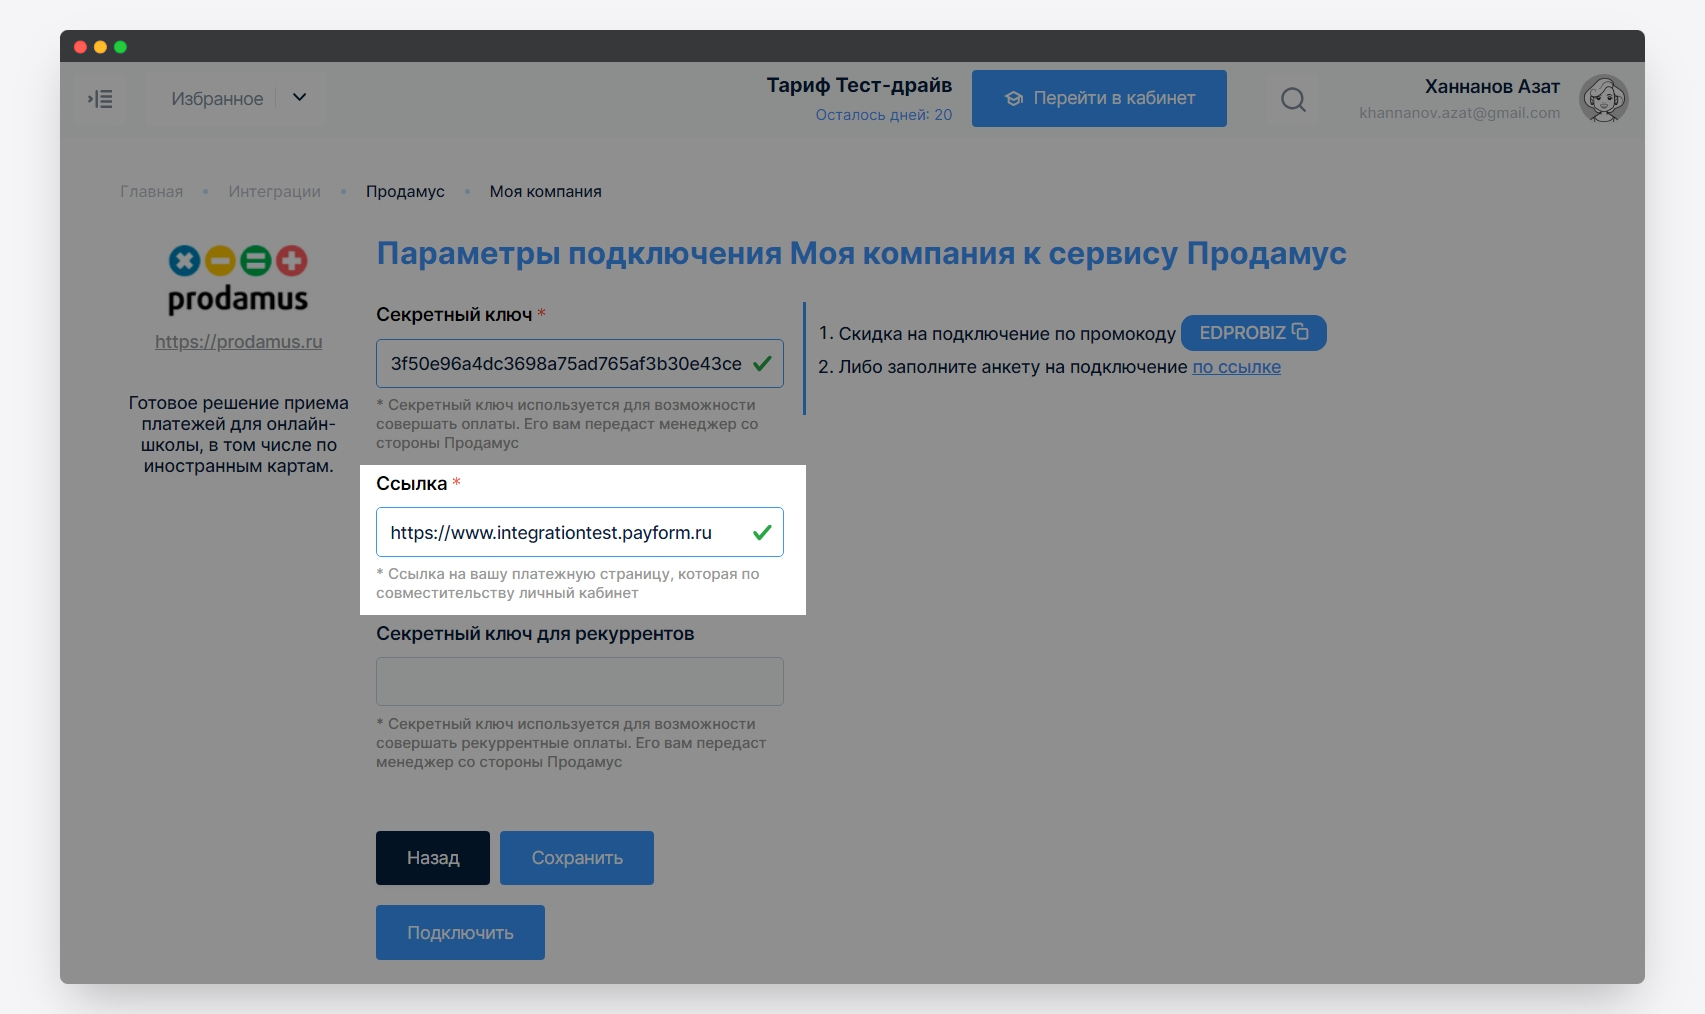Navigate to Интеграции breadcrumb
Screen dimensions: 1705x1014
click(x=274, y=192)
